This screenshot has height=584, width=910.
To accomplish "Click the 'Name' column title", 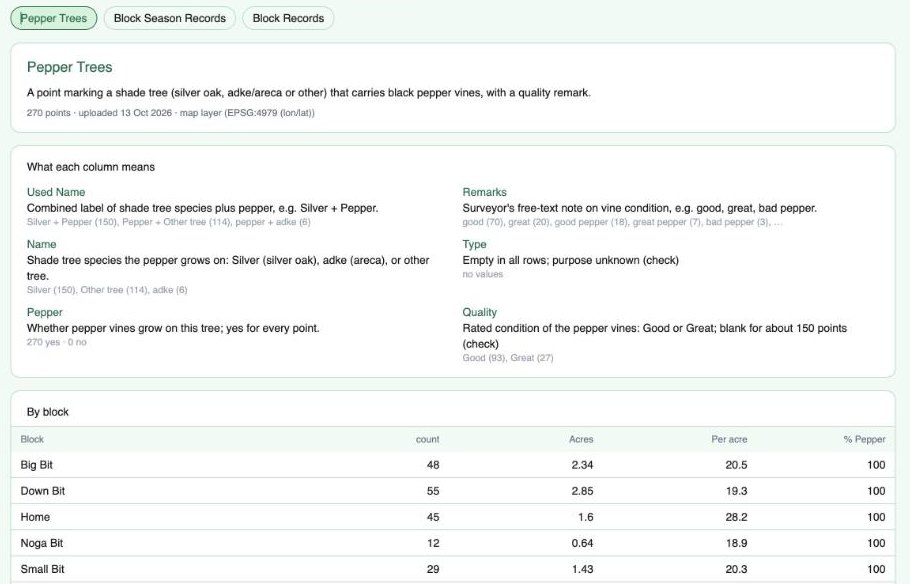I will click(x=41, y=244).
